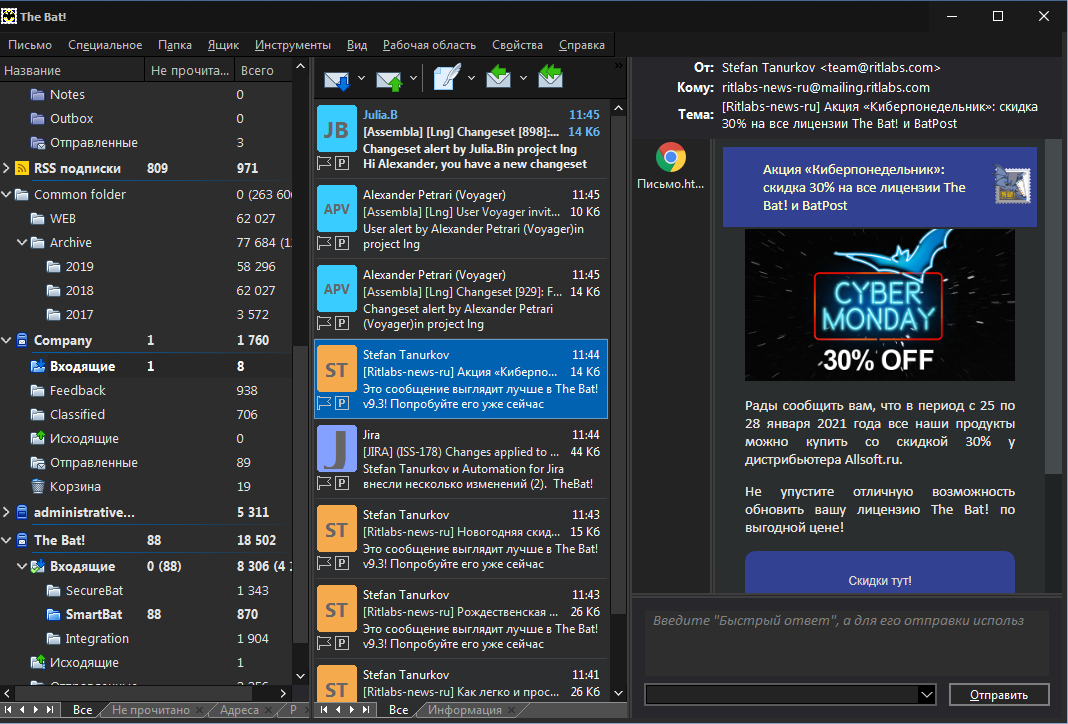Open the Свойства menu
Screen dimensions: 1068x724
[x=518, y=45]
